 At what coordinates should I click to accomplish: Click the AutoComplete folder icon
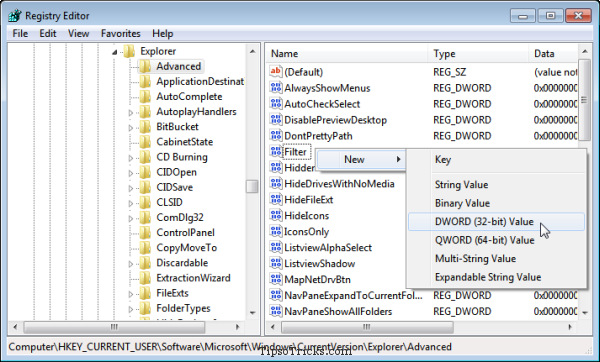[x=145, y=96]
